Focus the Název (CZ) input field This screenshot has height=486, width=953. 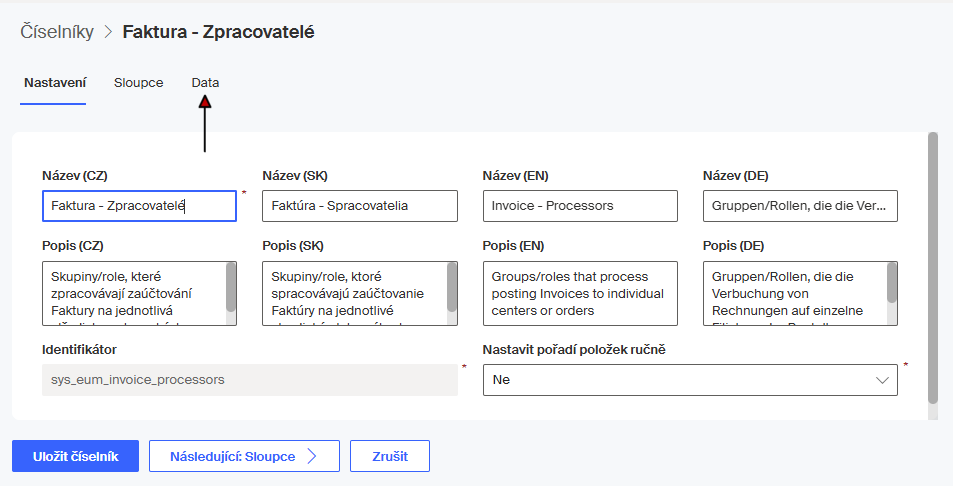139,206
